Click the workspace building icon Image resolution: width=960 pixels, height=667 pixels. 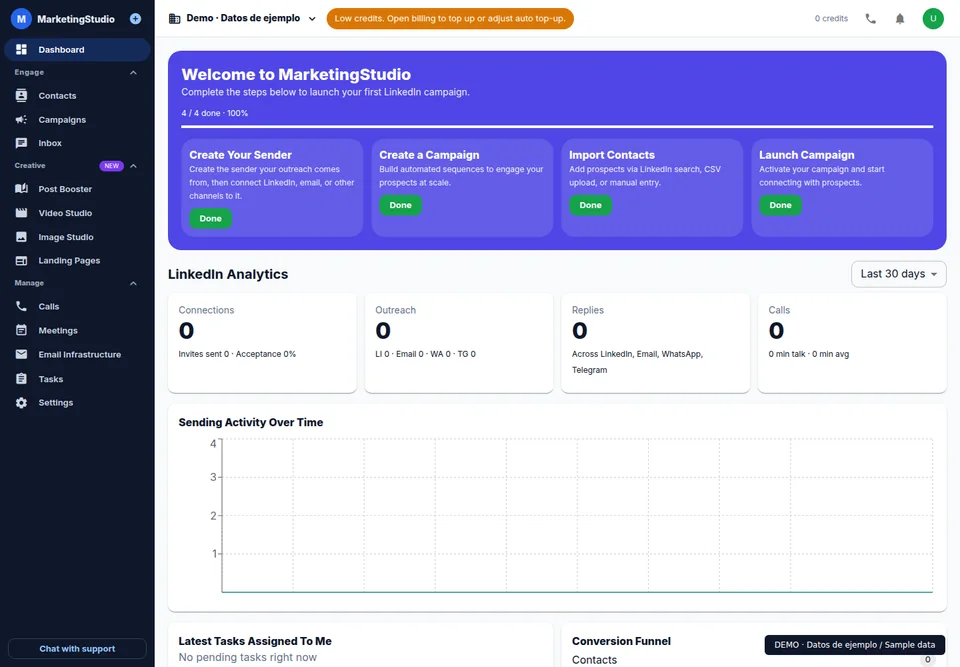pyautogui.click(x=174, y=18)
